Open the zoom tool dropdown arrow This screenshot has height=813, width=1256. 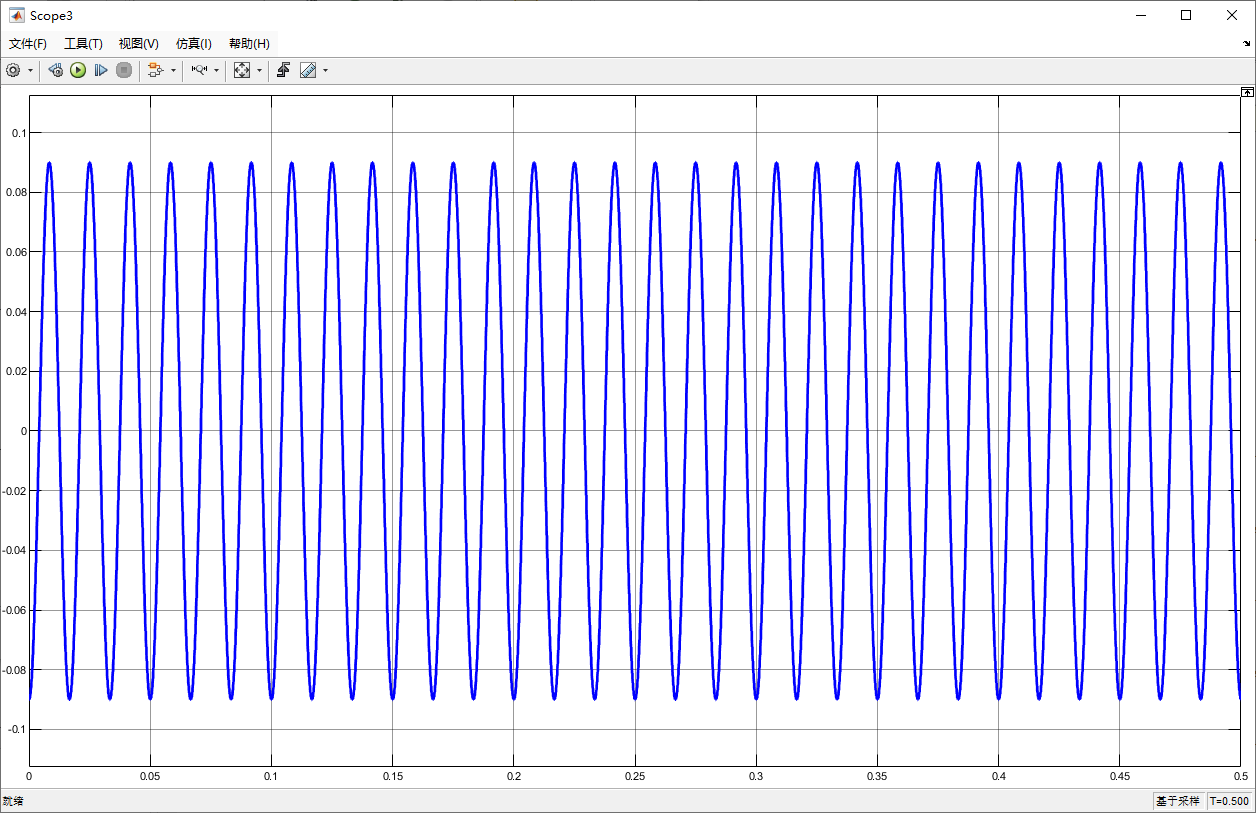coord(216,70)
